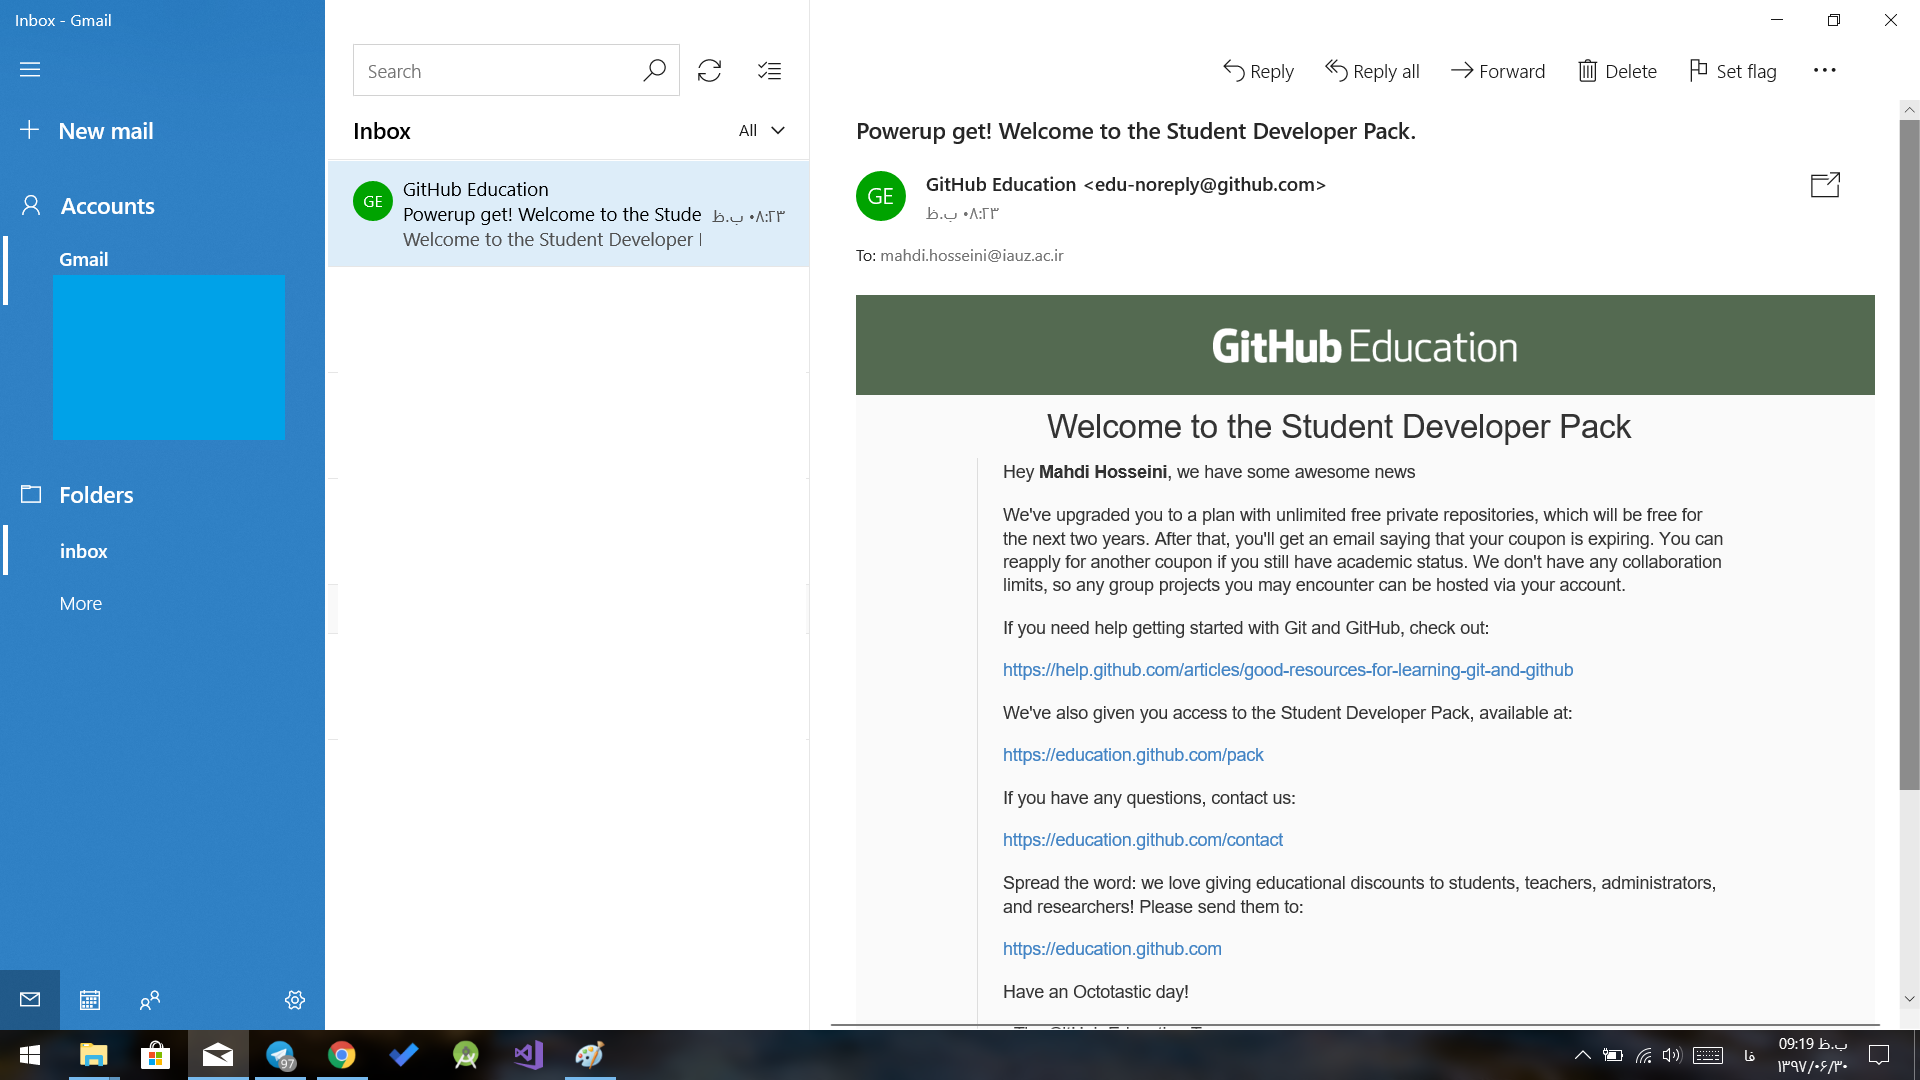
Task: Expand the All filter dropdown
Action: (762, 130)
